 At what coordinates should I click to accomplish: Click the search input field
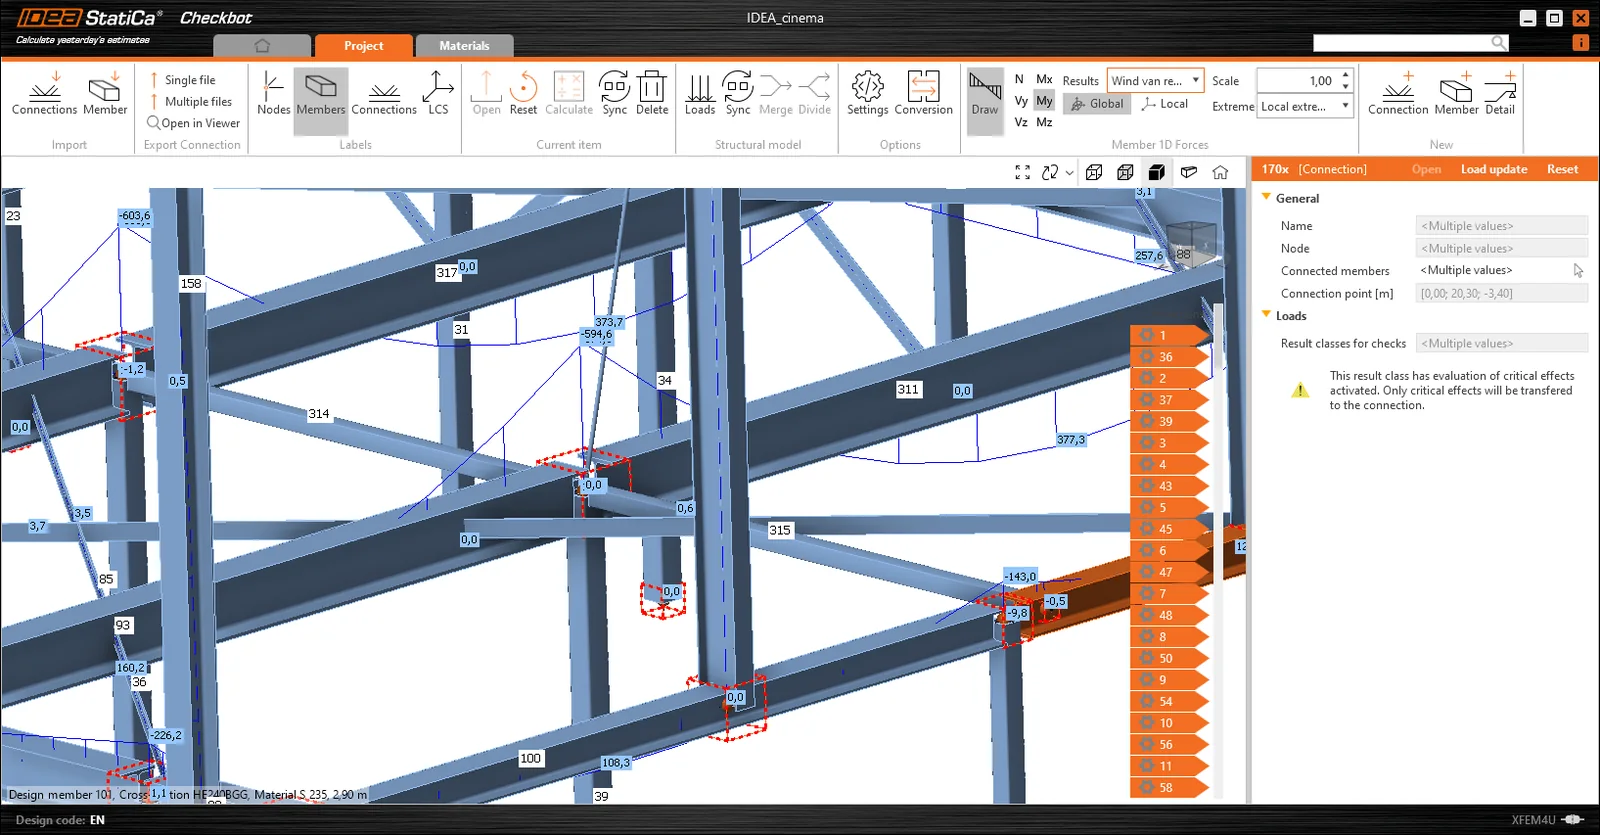click(x=1402, y=43)
